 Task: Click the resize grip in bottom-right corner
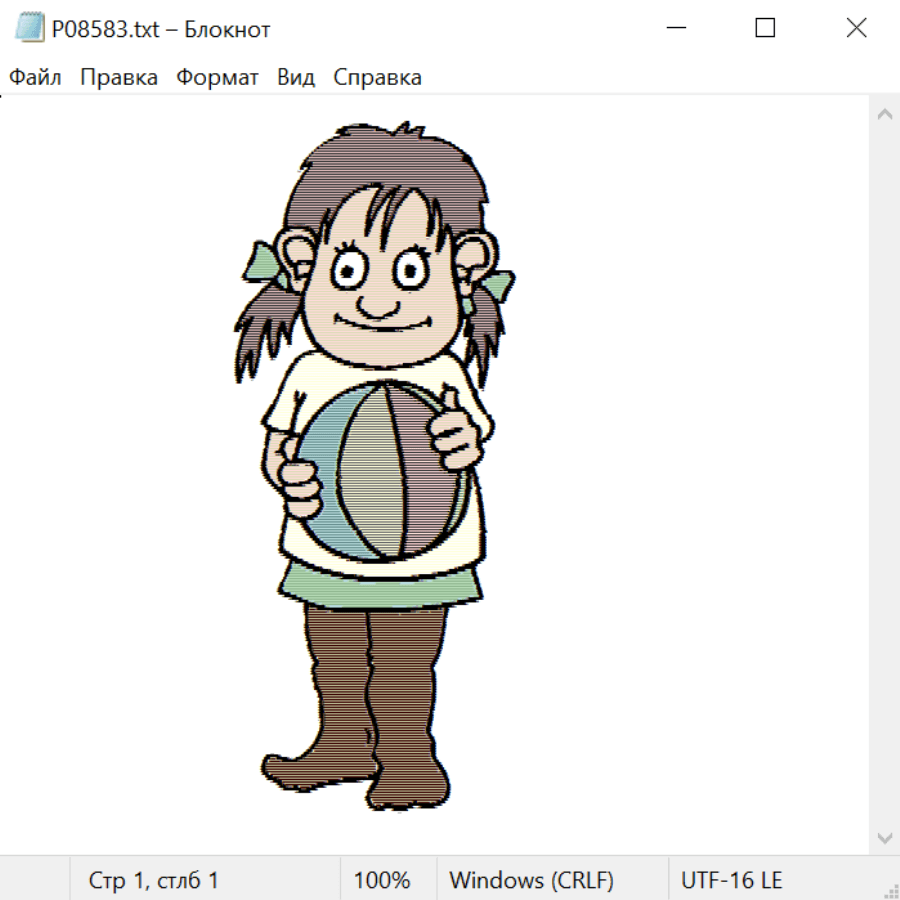891,891
